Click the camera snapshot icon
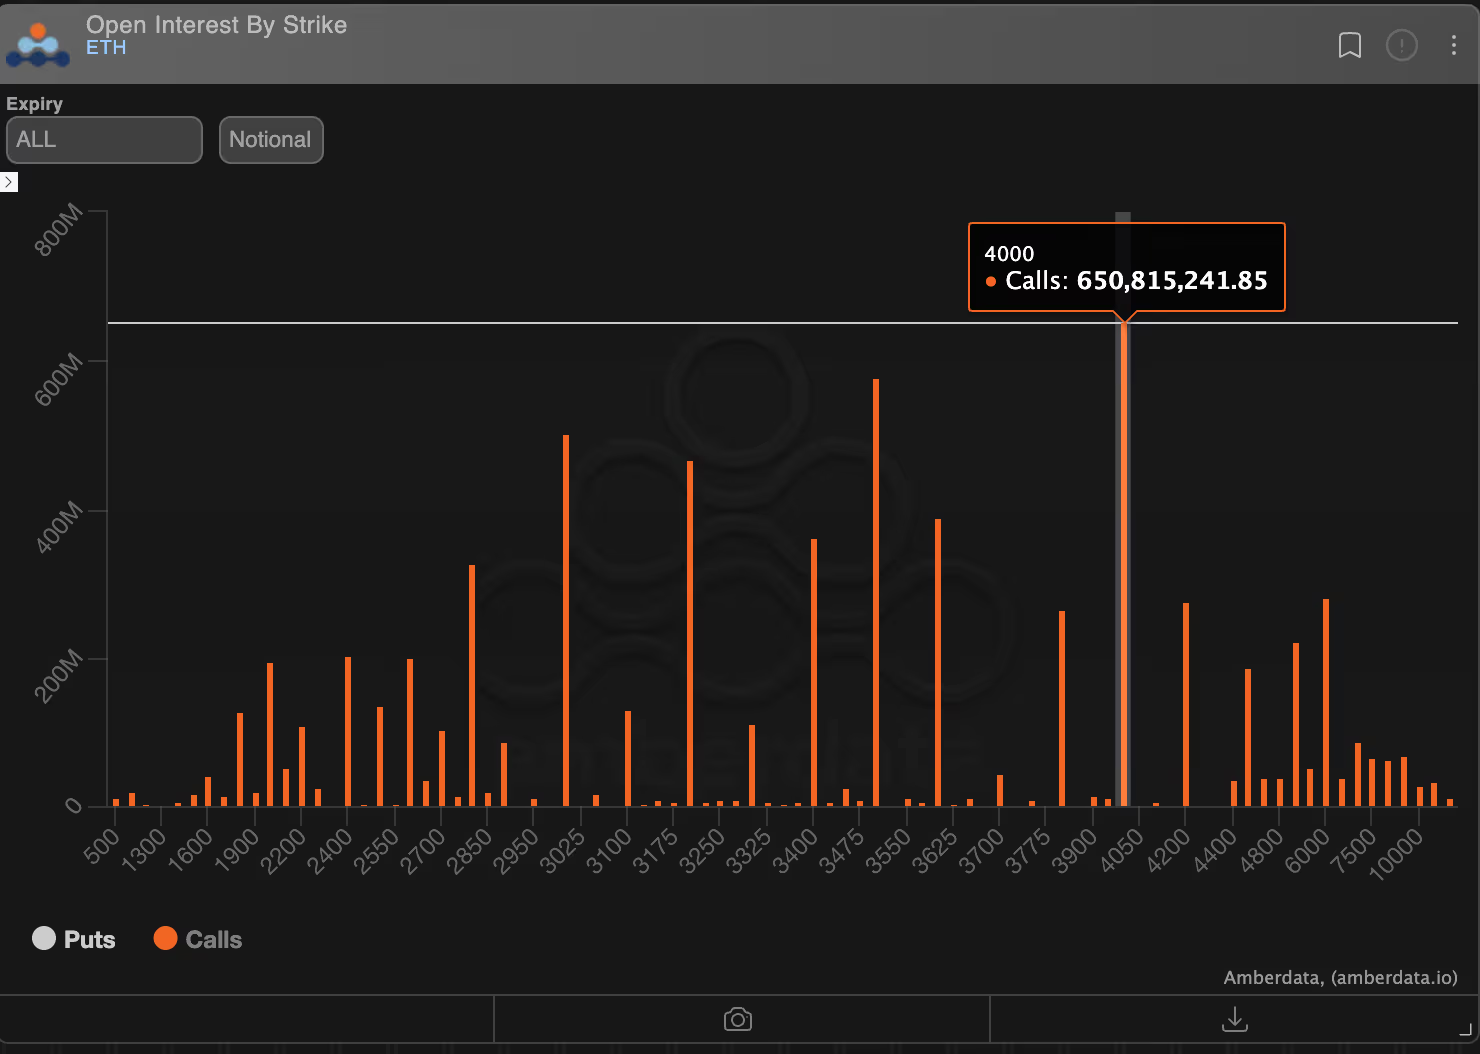 pyautogui.click(x=738, y=1019)
